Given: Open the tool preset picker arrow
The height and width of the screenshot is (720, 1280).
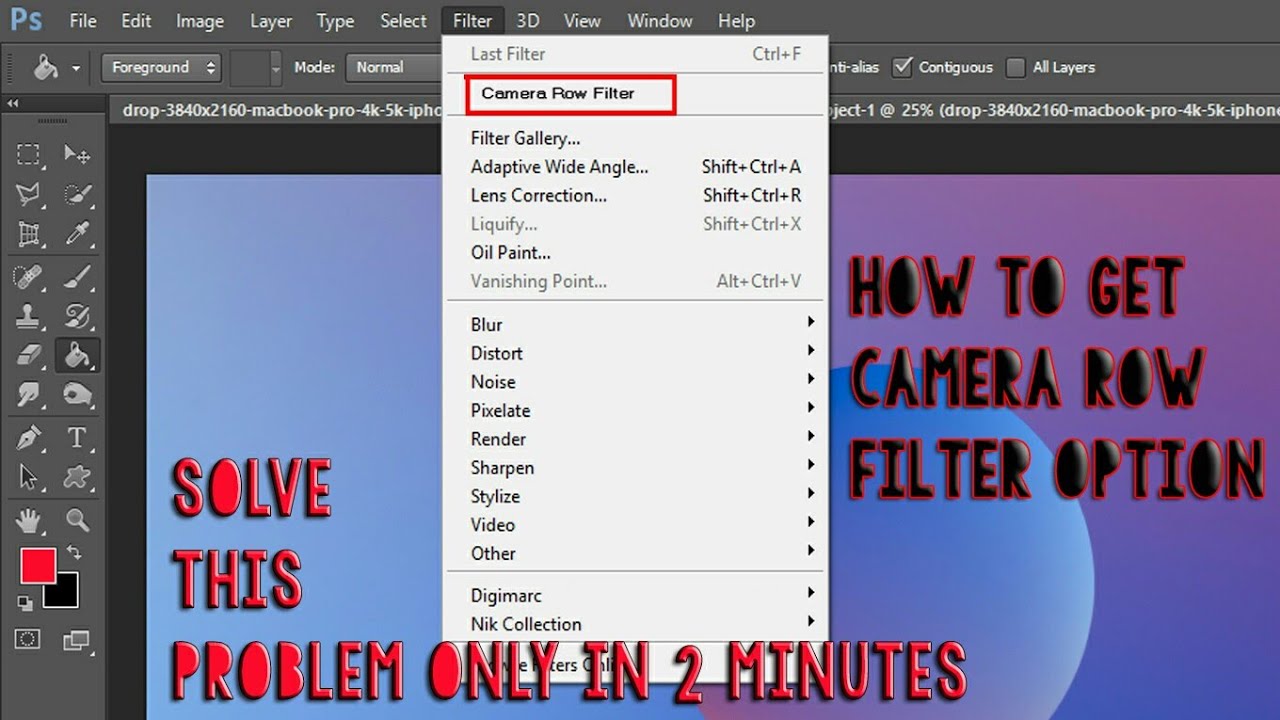Looking at the screenshot, I should coord(76,68).
